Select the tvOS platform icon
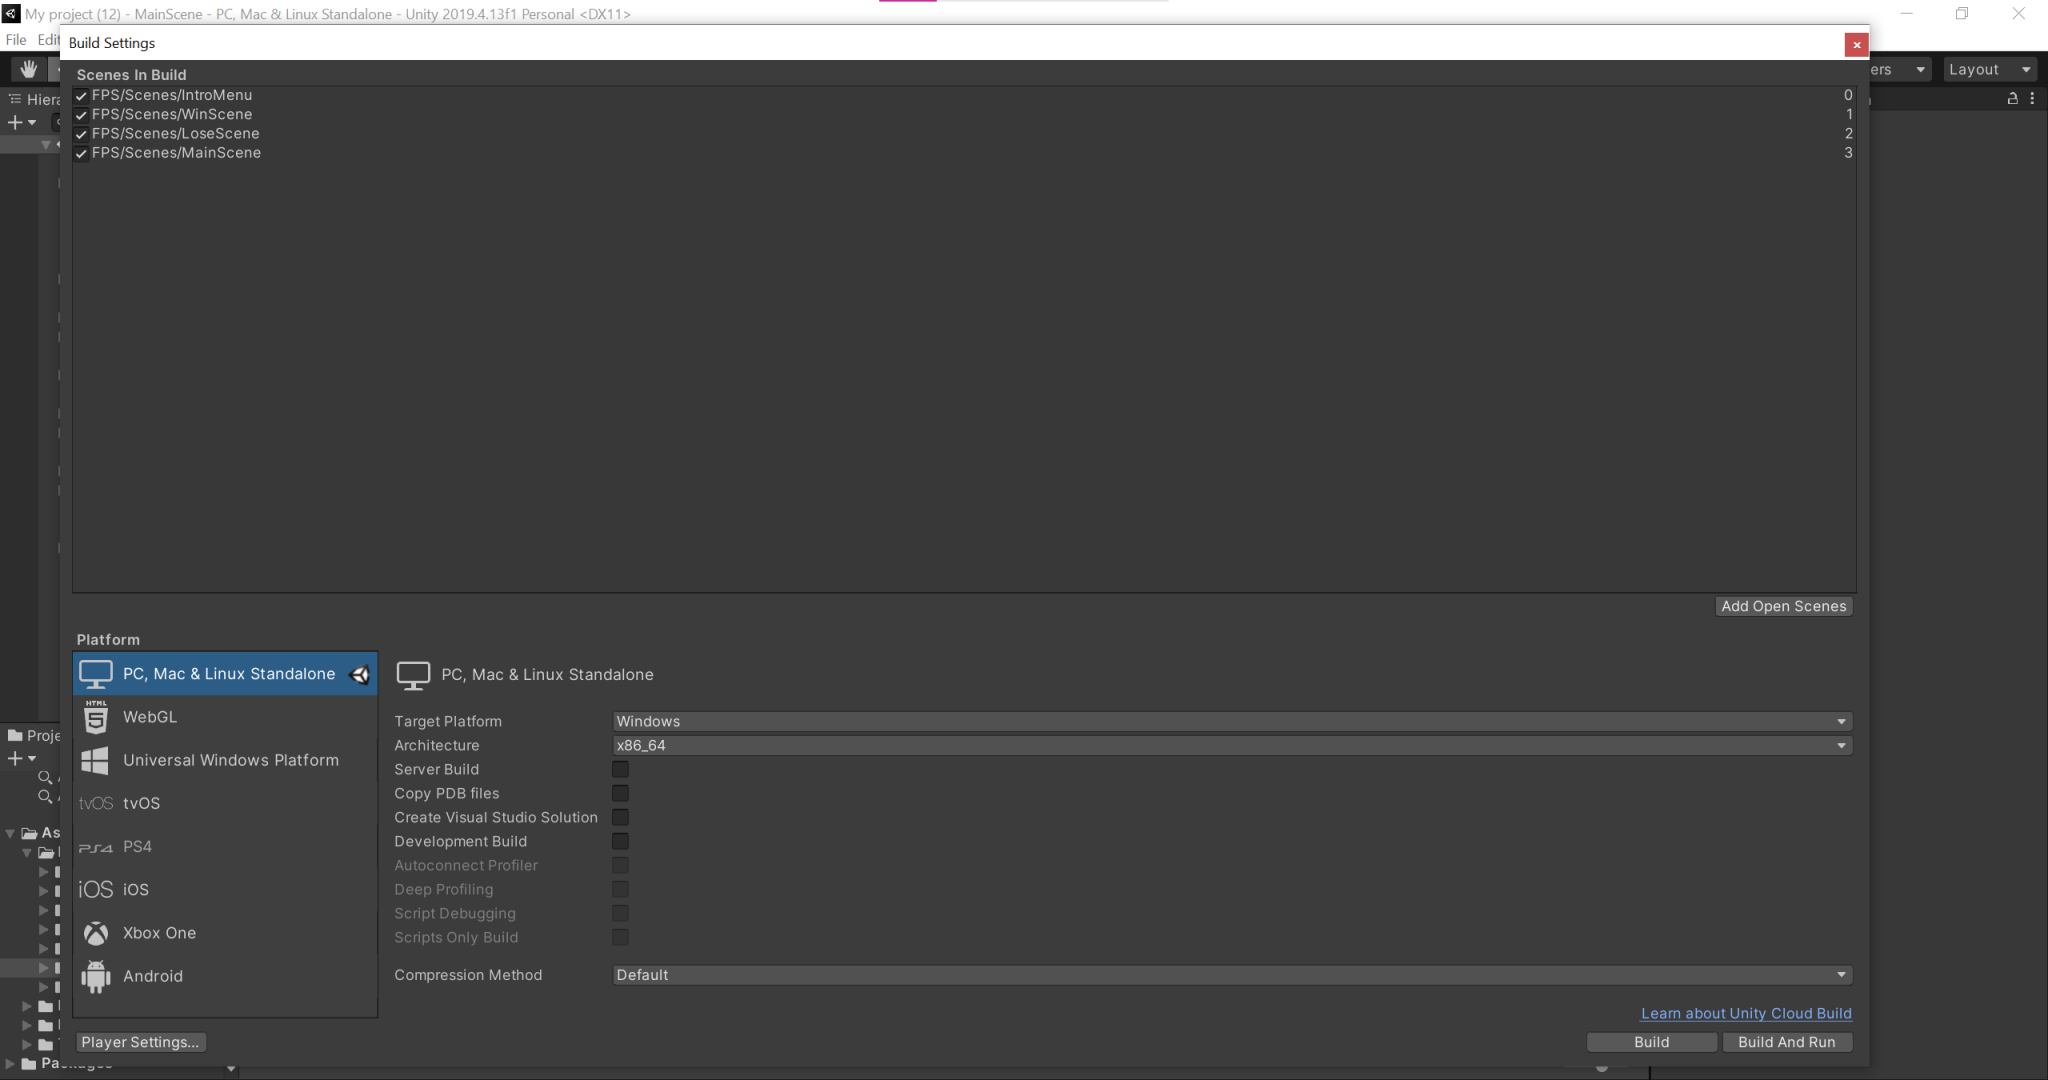2048x1080 pixels. tap(96, 802)
